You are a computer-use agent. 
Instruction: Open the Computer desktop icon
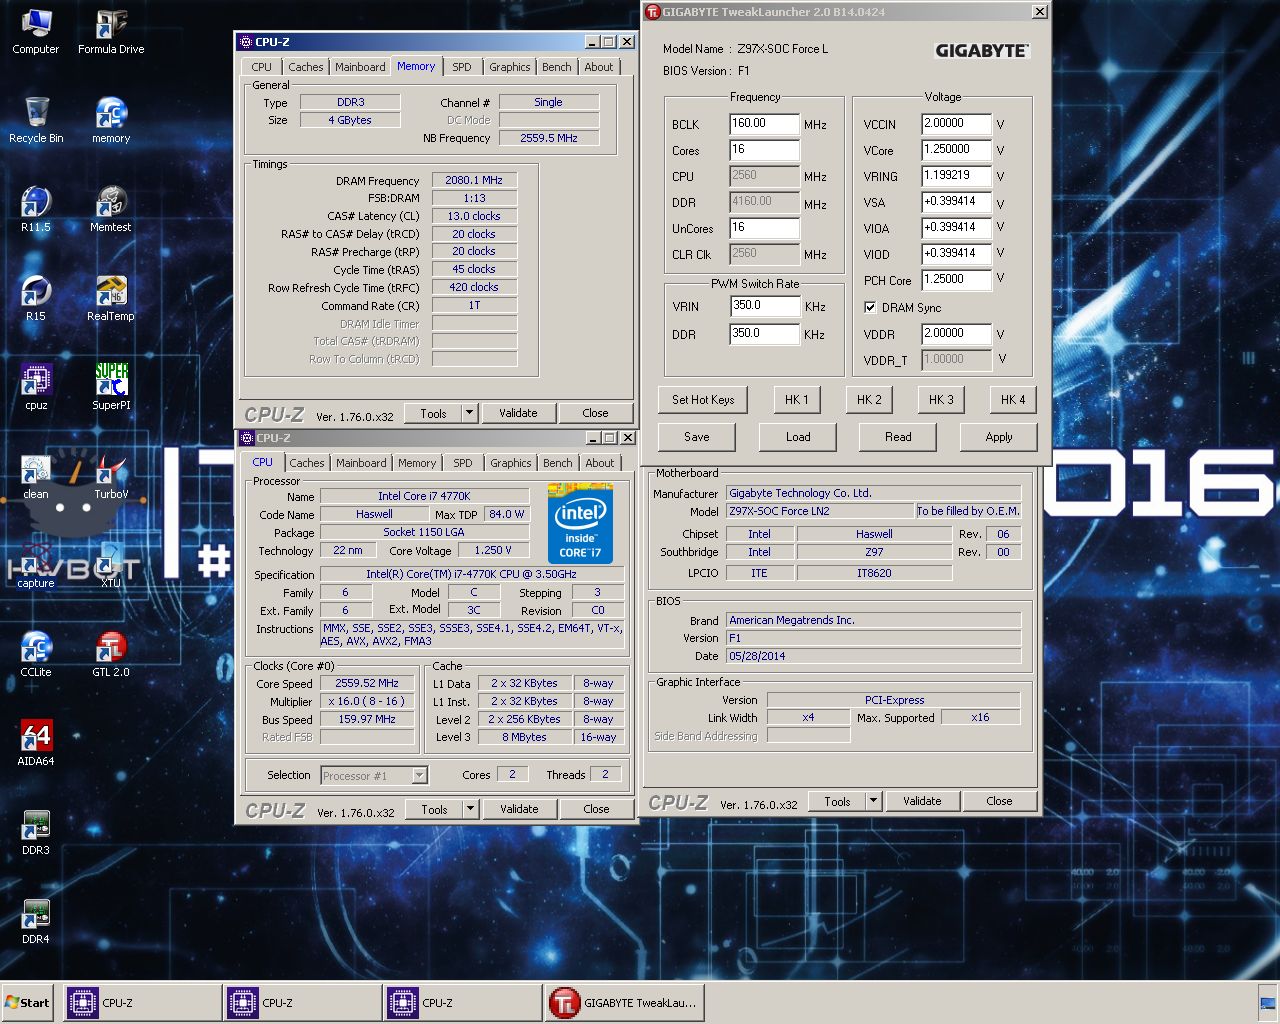pos(35,31)
